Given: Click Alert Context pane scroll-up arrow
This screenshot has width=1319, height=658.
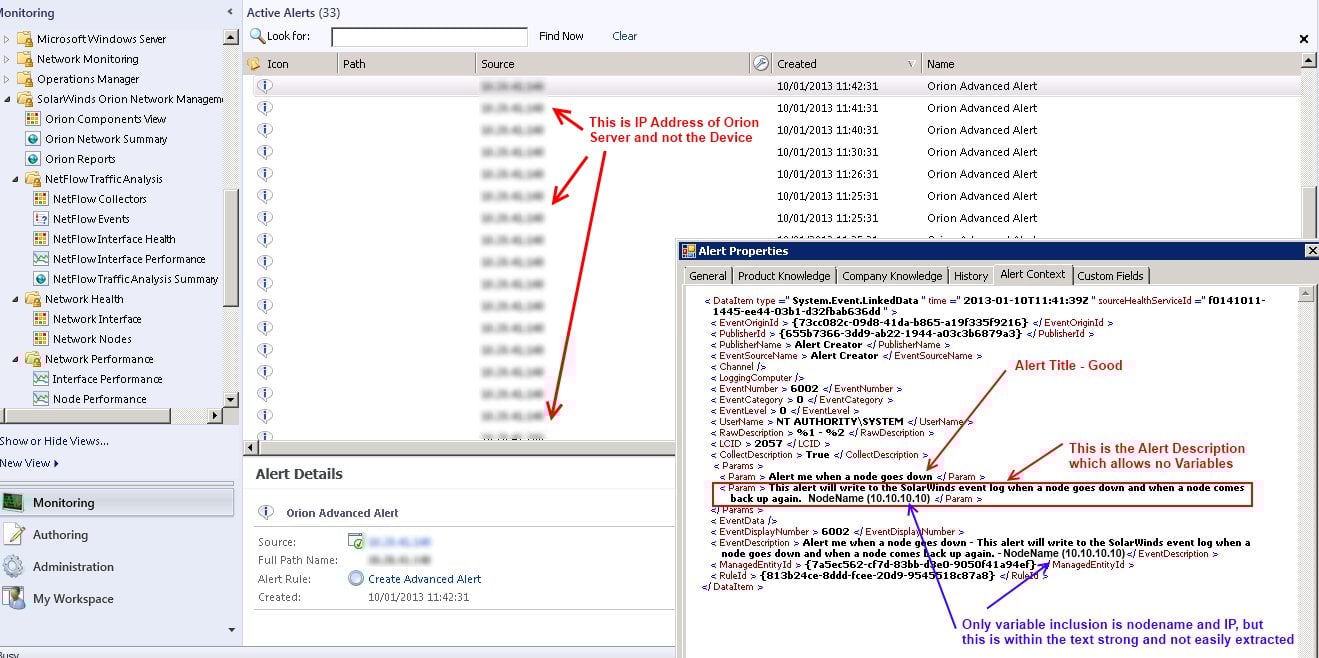Looking at the screenshot, I should (x=1304, y=294).
